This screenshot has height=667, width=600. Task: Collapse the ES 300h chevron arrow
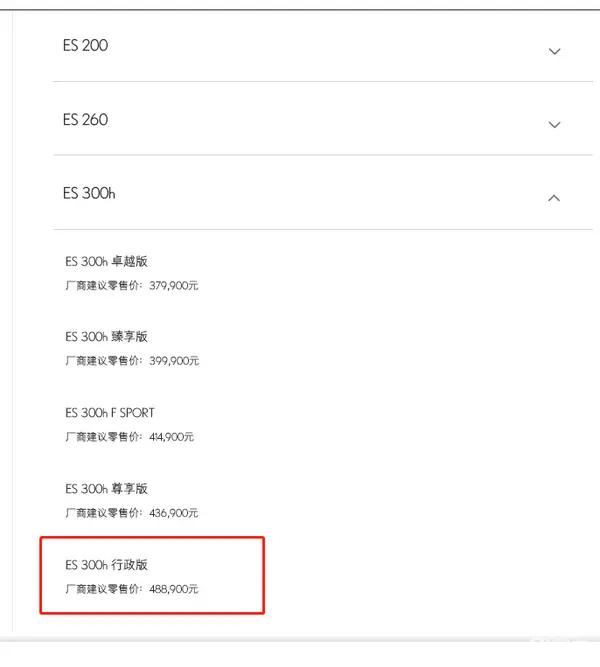(554, 198)
